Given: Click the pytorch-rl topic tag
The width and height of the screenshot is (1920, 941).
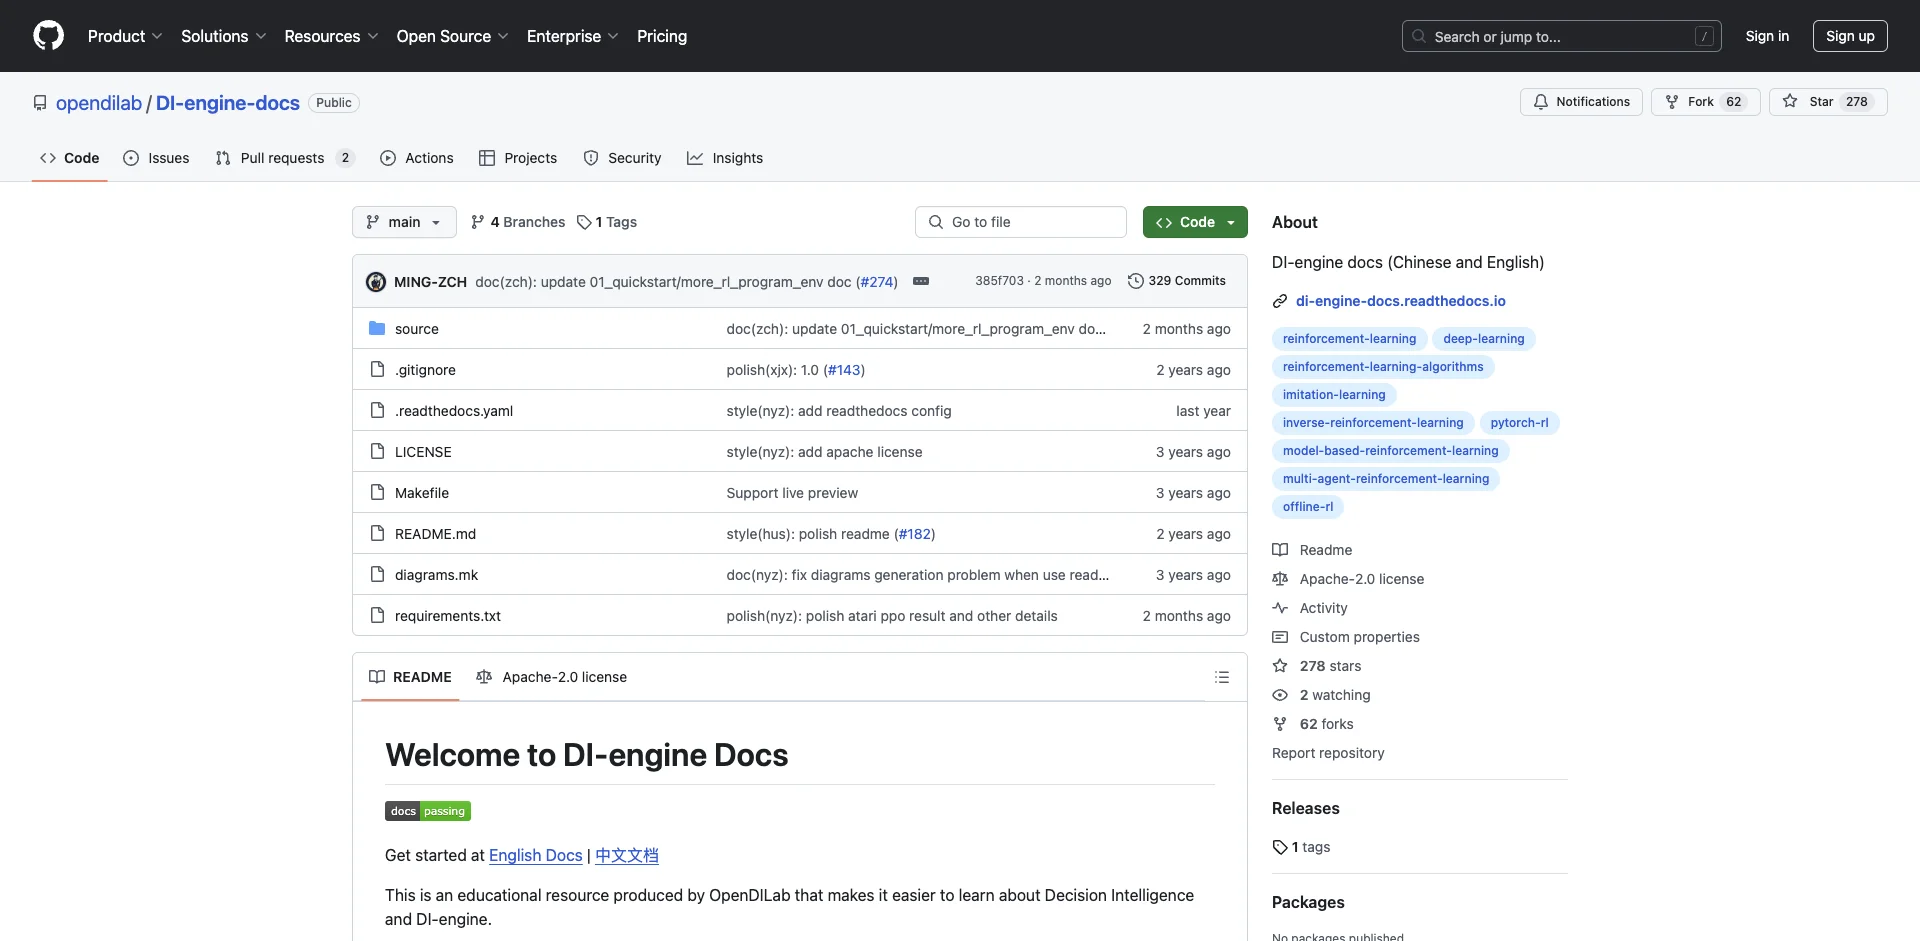Looking at the screenshot, I should pyautogui.click(x=1519, y=423).
